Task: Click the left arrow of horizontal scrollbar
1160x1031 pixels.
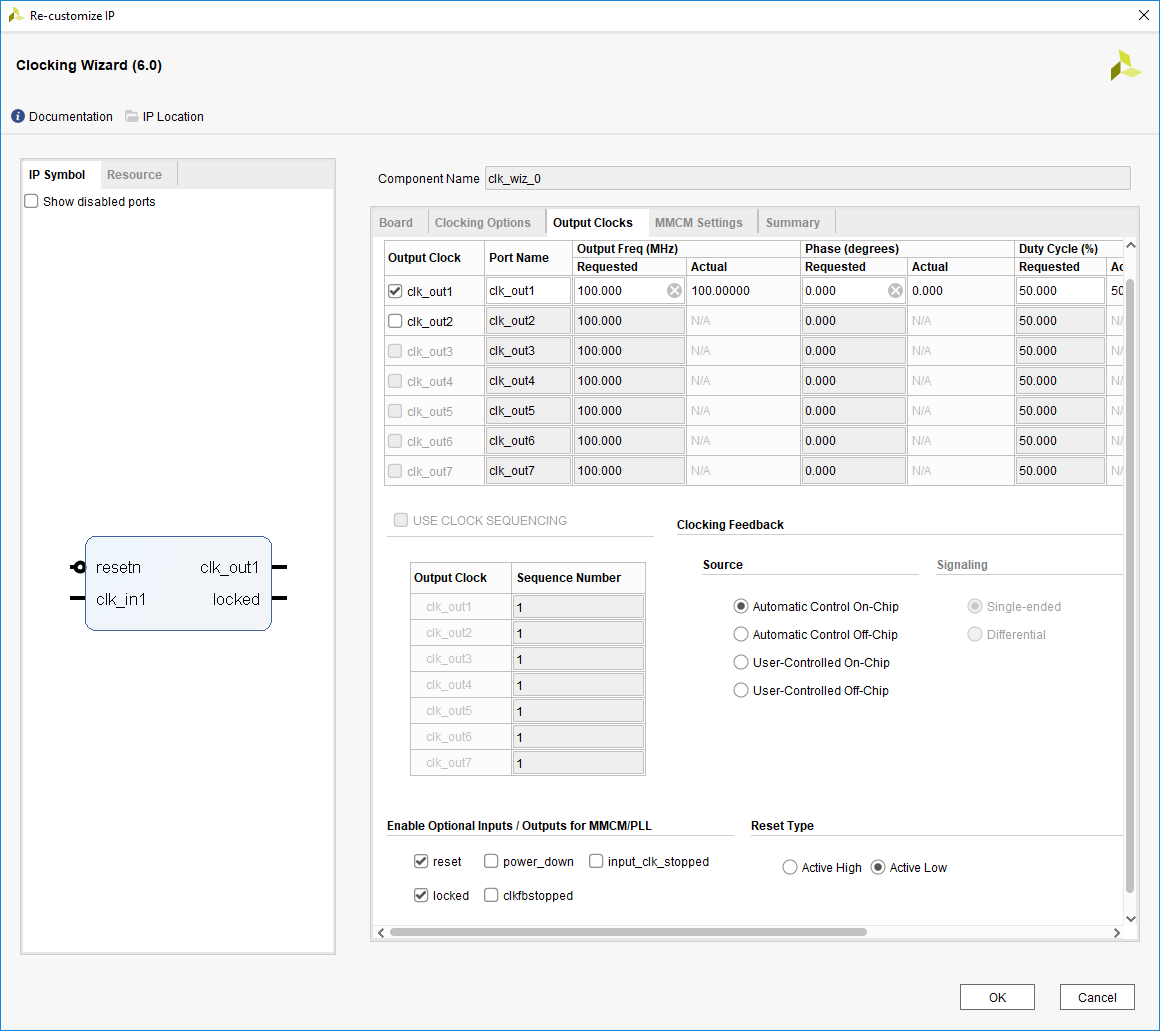Action: tap(381, 933)
